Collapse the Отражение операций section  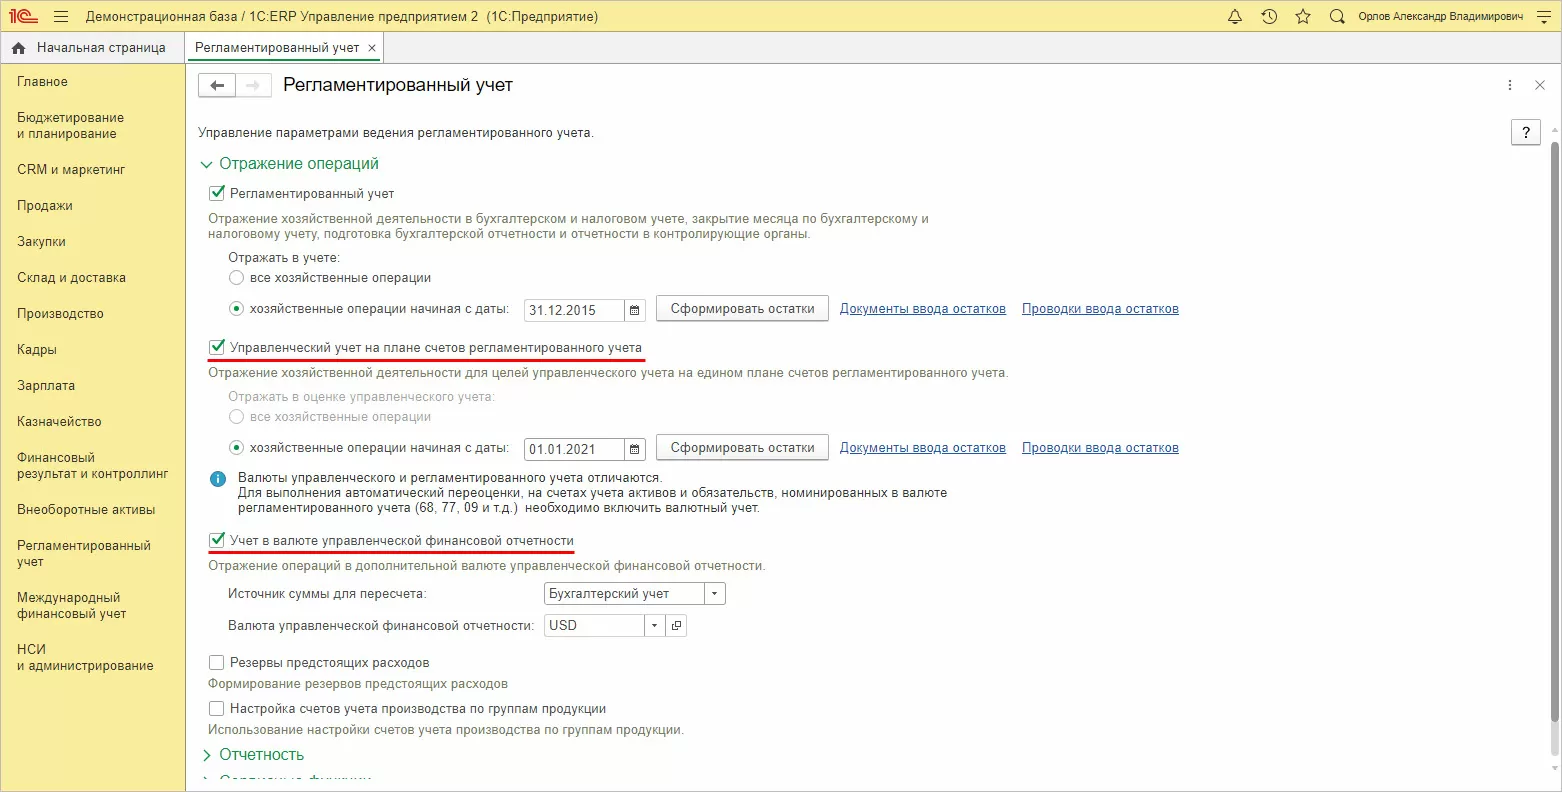[x=290, y=164]
